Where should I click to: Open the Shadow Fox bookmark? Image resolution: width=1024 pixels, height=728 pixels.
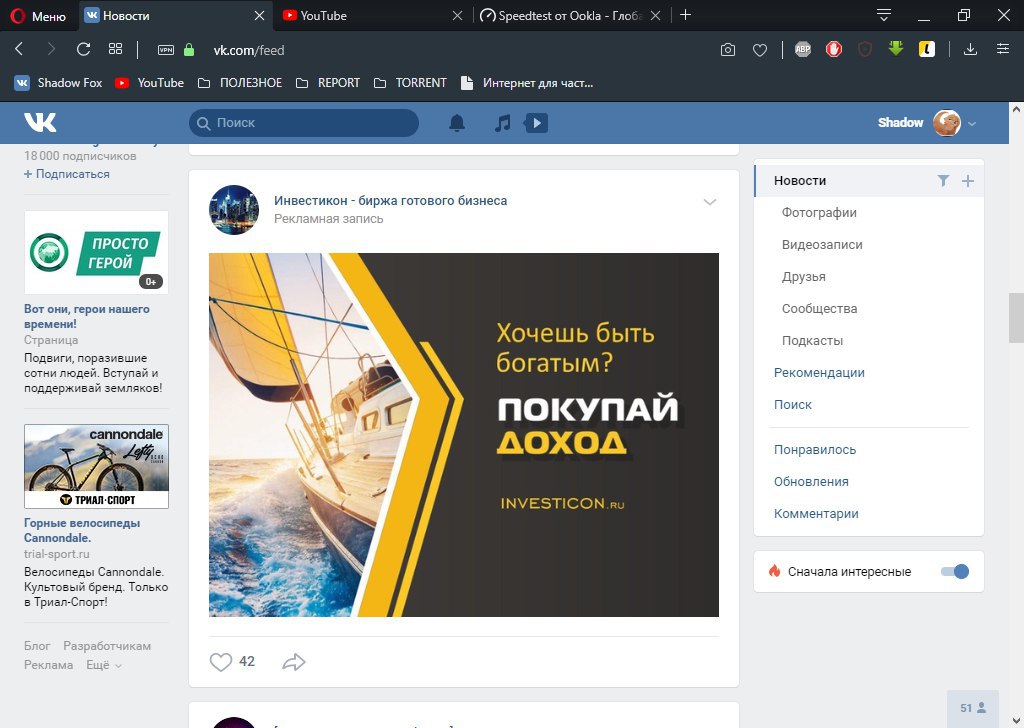59,83
